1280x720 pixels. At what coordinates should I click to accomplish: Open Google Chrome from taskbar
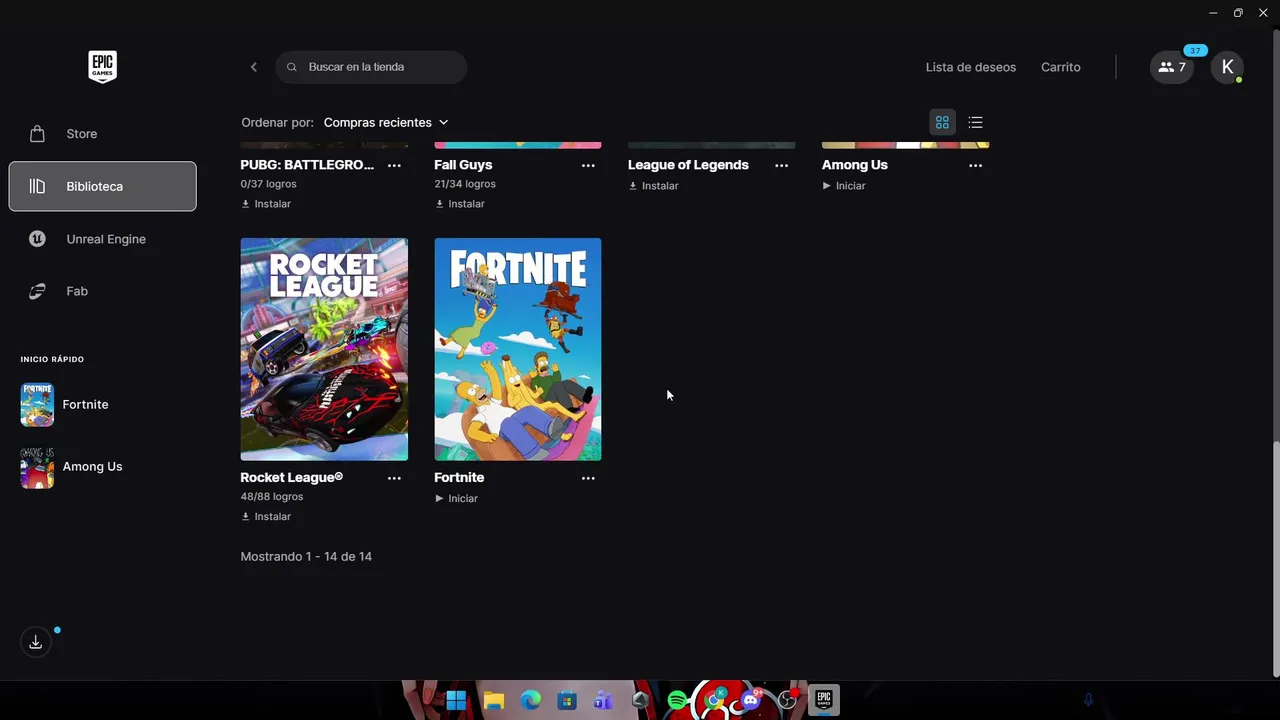point(714,700)
